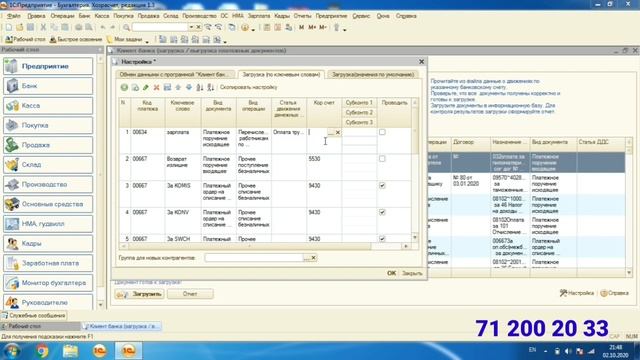Open File Explorer from Windows taskbar
The height and width of the screenshot is (360, 640).
(70, 351)
